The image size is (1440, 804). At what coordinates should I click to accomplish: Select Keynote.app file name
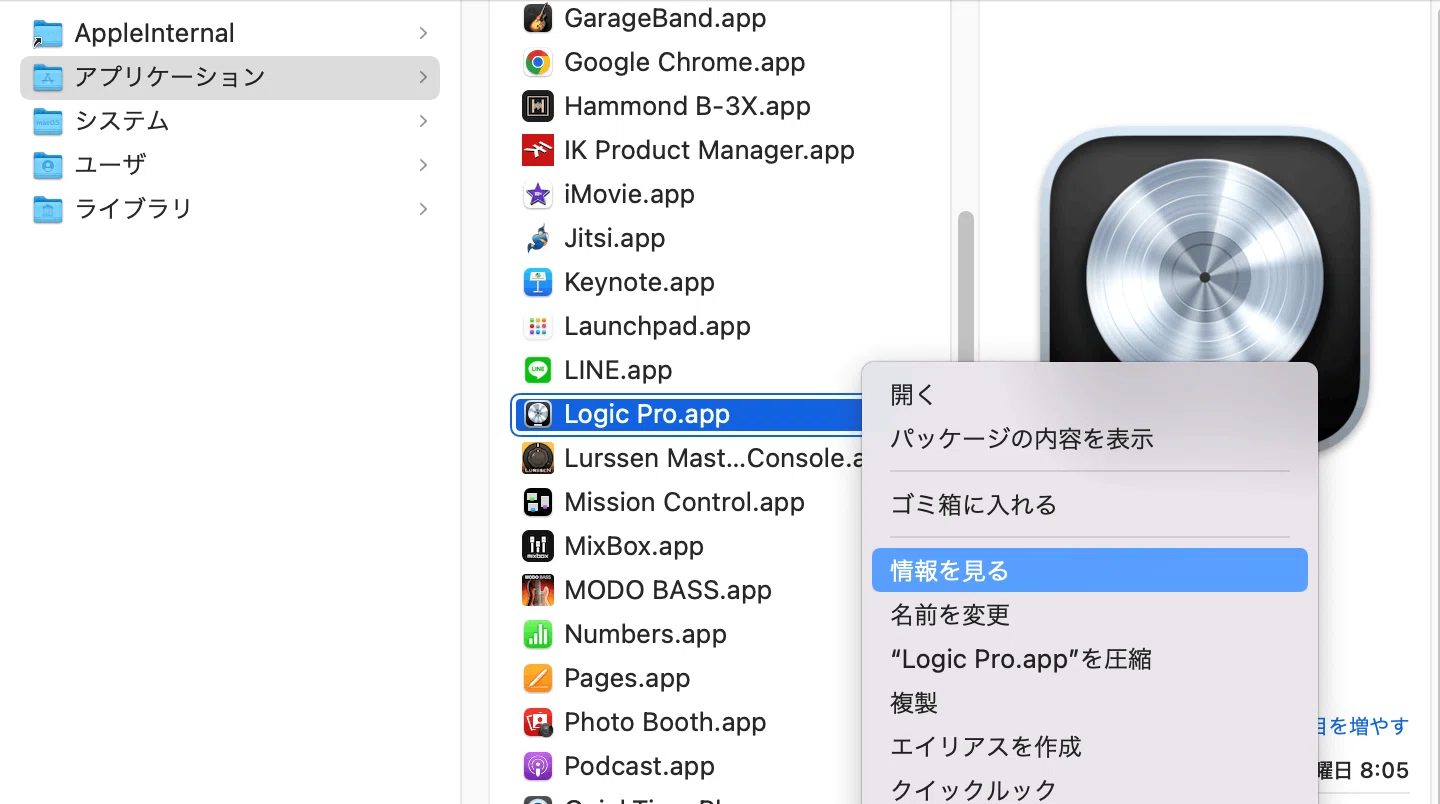[639, 282]
